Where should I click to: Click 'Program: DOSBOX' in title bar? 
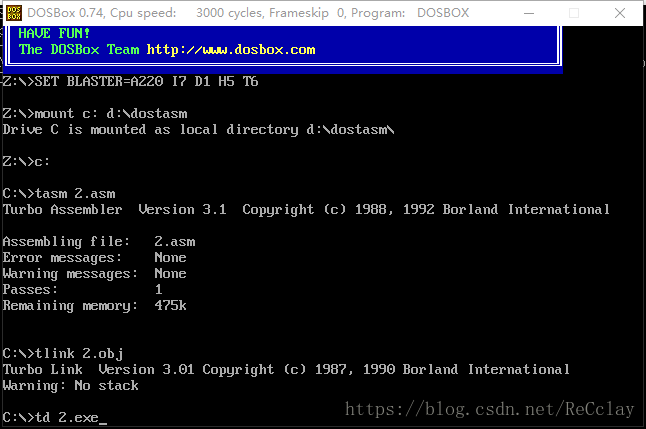pyautogui.click(x=410, y=13)
